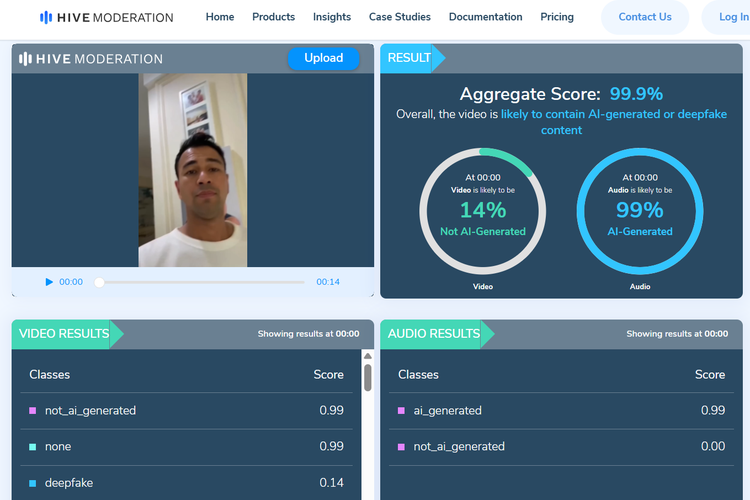Open the Case Studies page
Viewport: 750px width, 500px height.
pos(399,17)
